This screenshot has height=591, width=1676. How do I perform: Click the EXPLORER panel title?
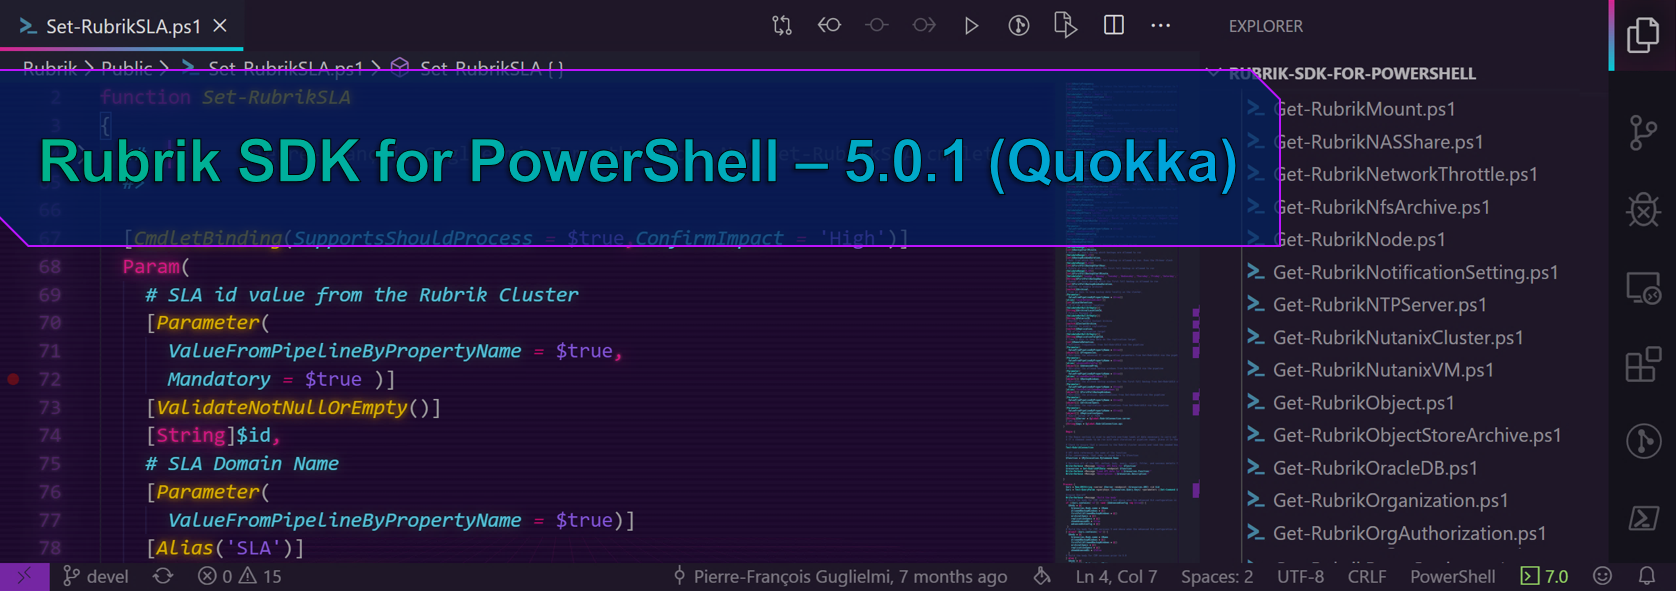1265,26
